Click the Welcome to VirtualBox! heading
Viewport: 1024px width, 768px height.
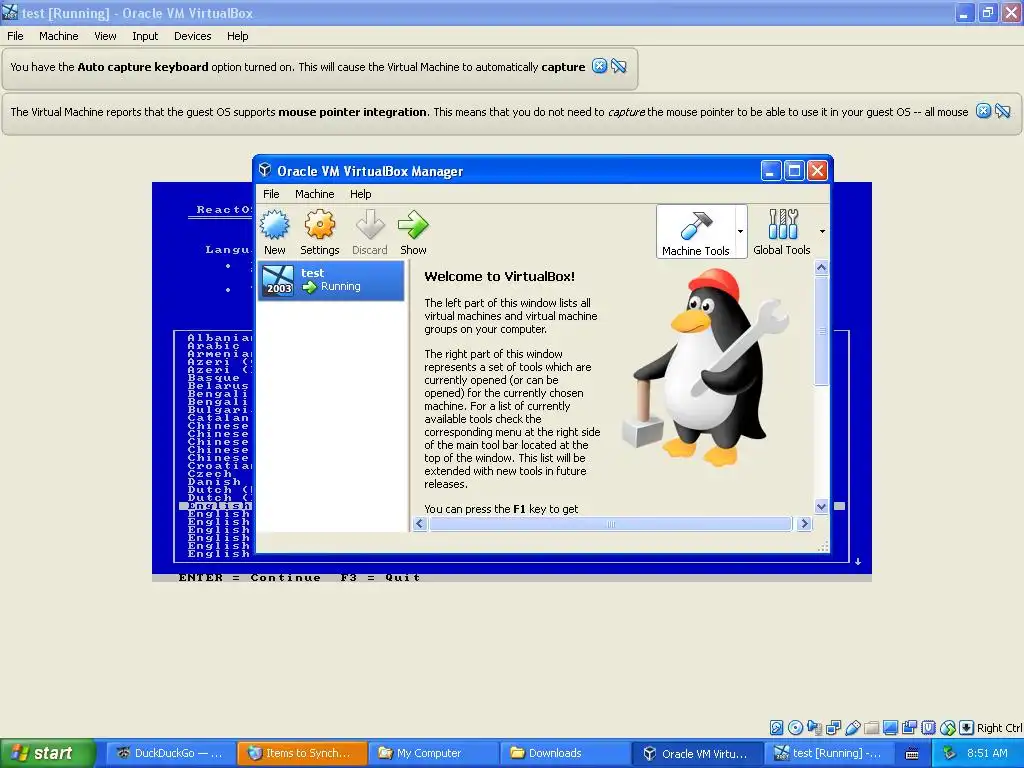(x=500, y=276)
